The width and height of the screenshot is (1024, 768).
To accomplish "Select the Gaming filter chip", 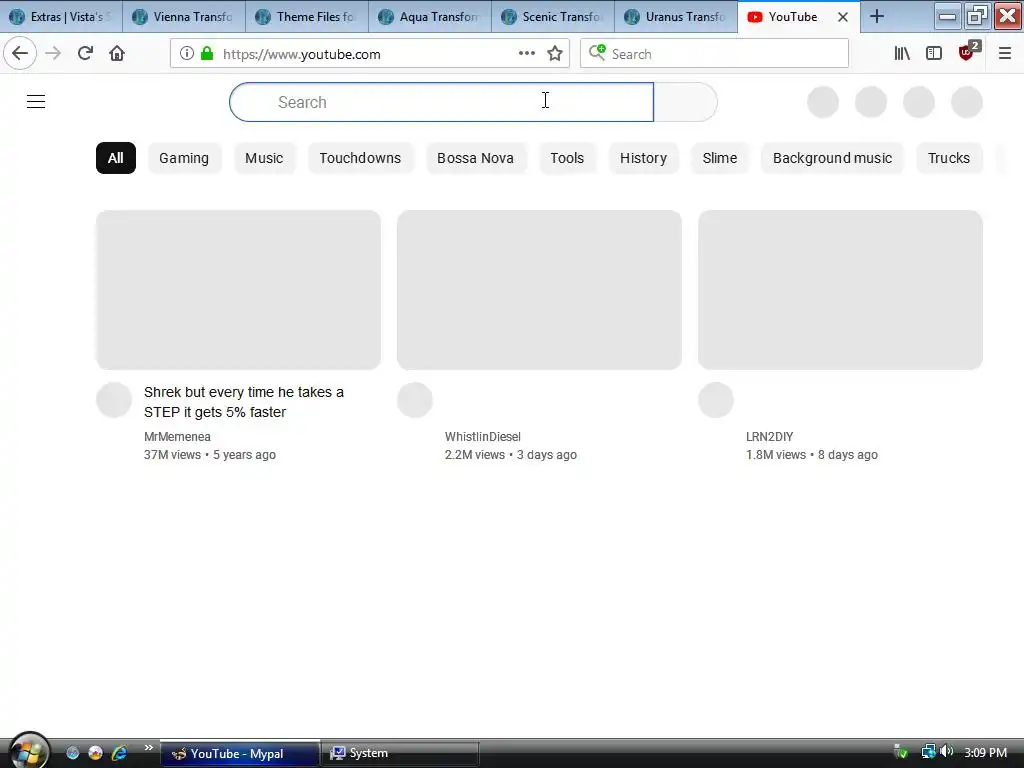I will coord(184,158).
